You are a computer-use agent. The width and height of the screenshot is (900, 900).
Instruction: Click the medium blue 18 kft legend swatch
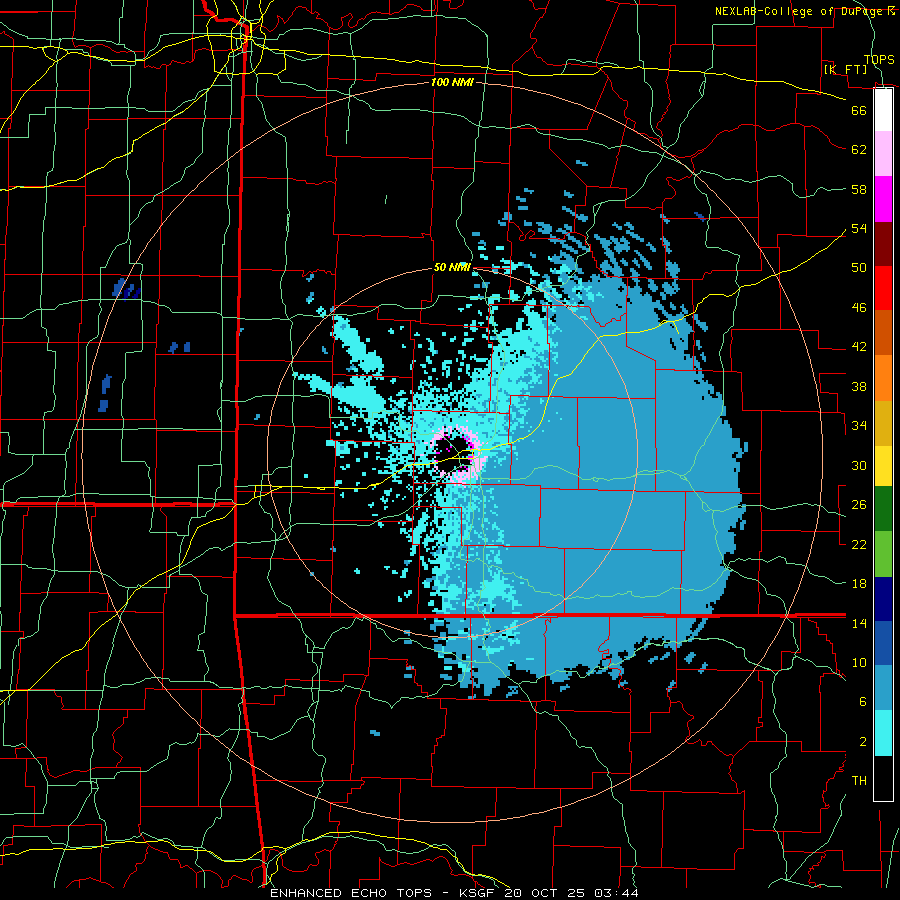point(883,643)
